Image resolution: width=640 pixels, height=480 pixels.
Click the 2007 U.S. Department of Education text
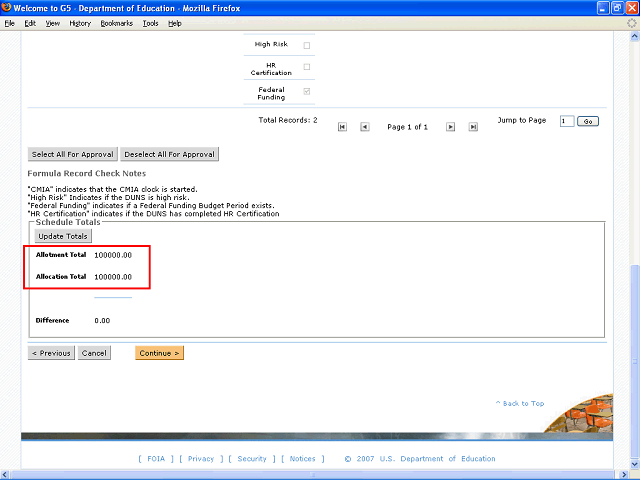(x=420, y=459)
